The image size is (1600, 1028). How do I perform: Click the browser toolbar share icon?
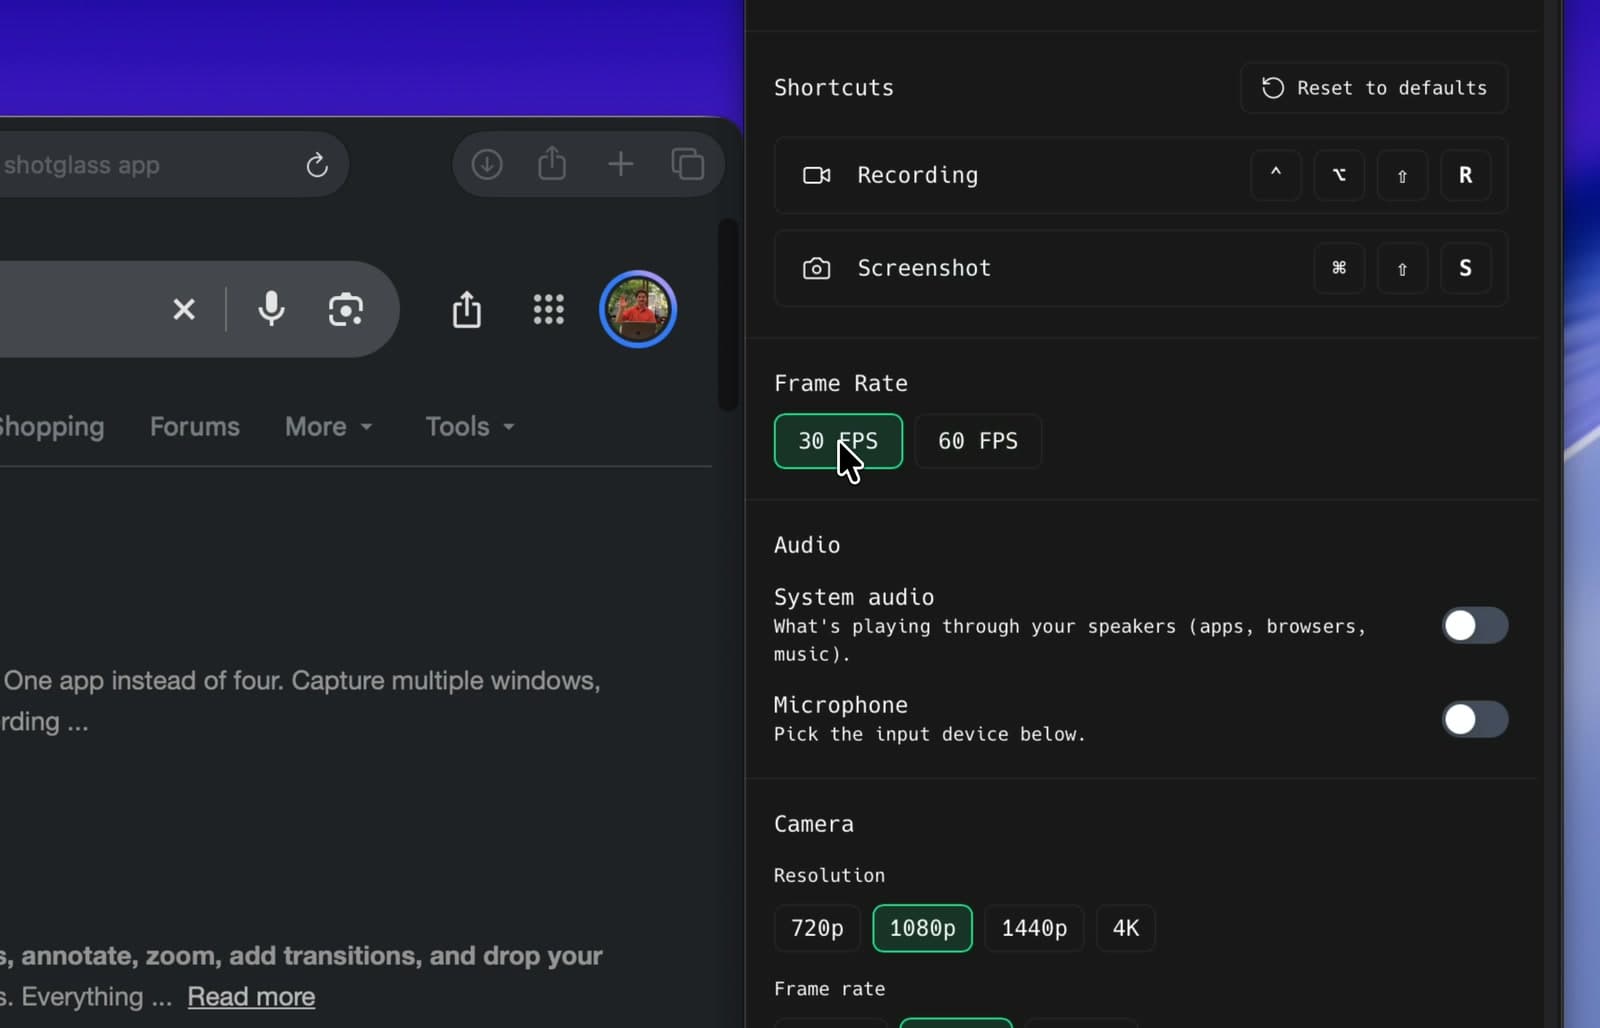[x=552, y=163]
